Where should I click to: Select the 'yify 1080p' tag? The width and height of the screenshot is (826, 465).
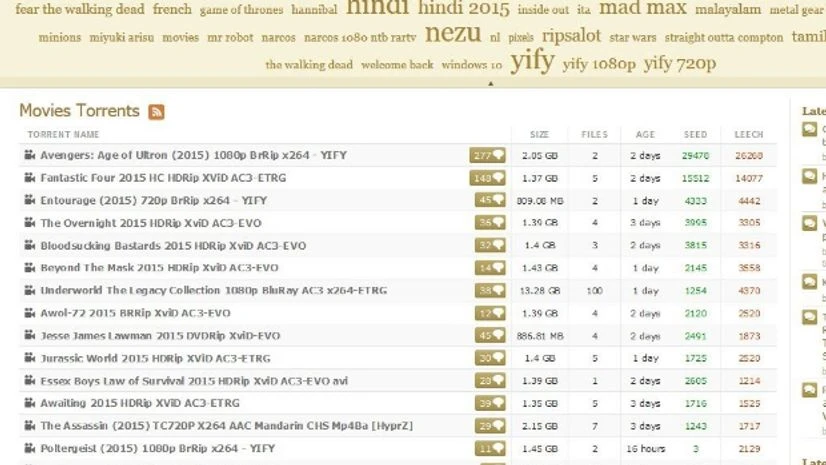coord(599,64)
